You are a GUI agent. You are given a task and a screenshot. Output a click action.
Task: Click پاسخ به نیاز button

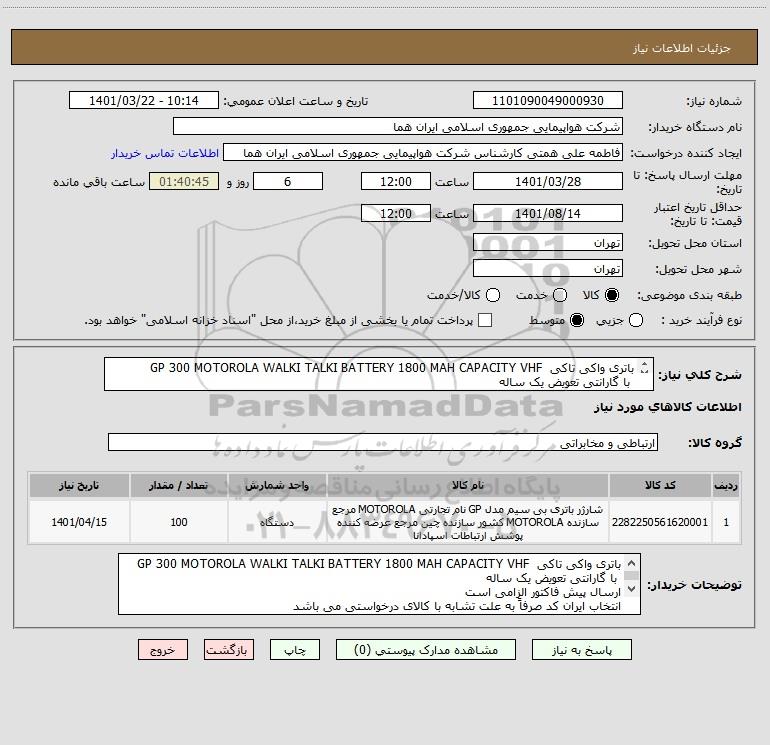coord(581,650)
